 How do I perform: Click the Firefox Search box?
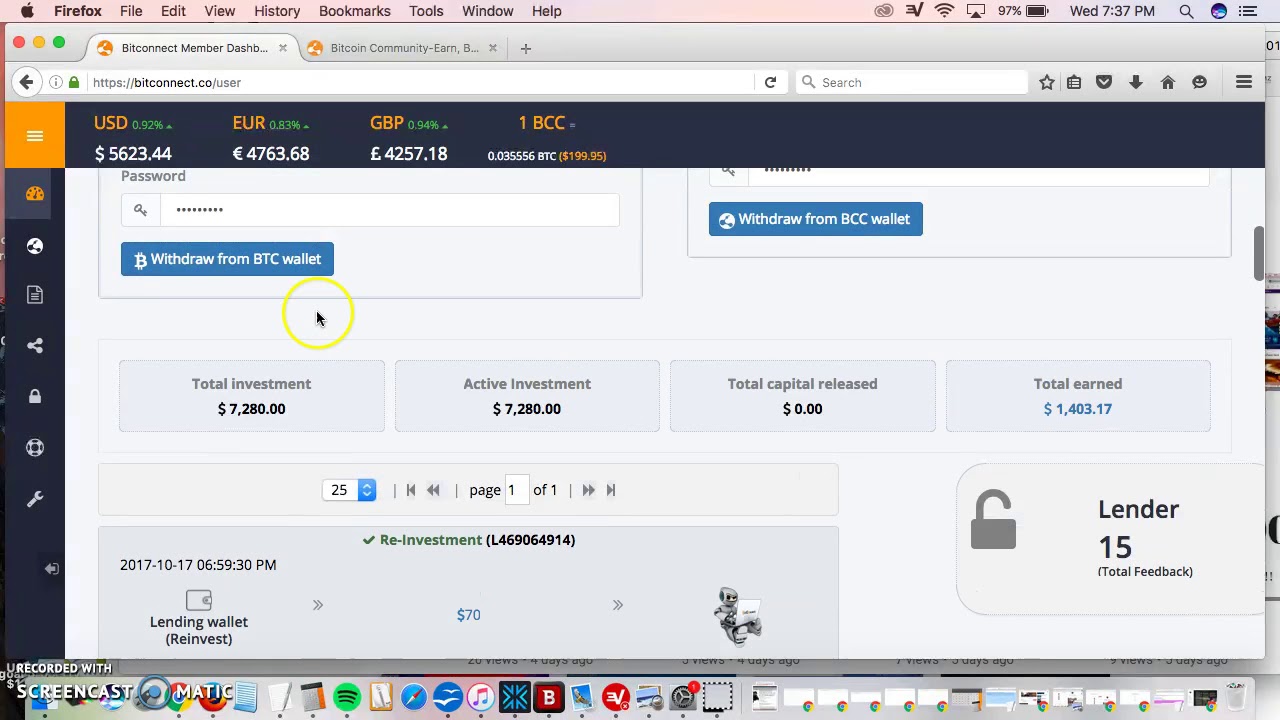(x=912, y=82)
